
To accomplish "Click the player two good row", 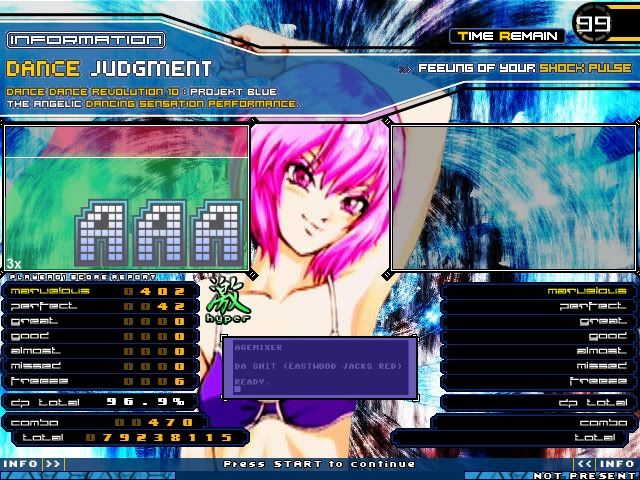I will (539, 336).
